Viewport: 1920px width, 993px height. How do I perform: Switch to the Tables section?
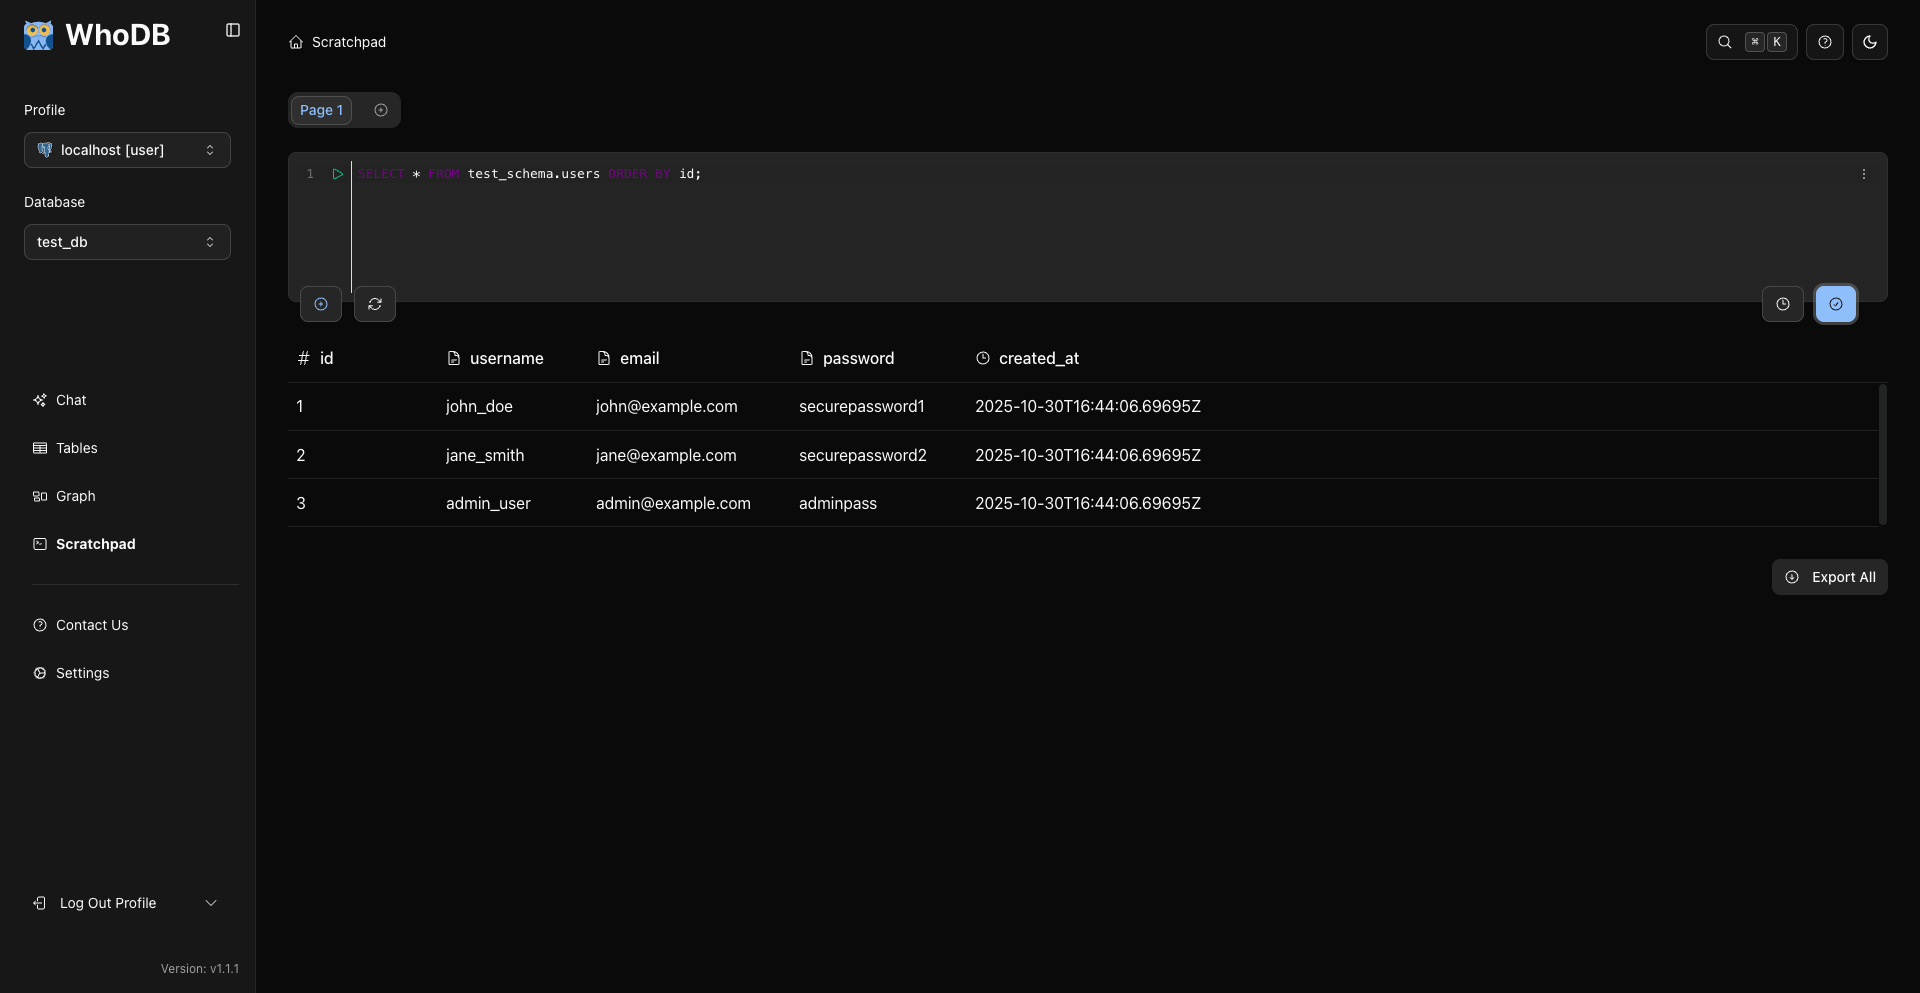click(76, 448)
